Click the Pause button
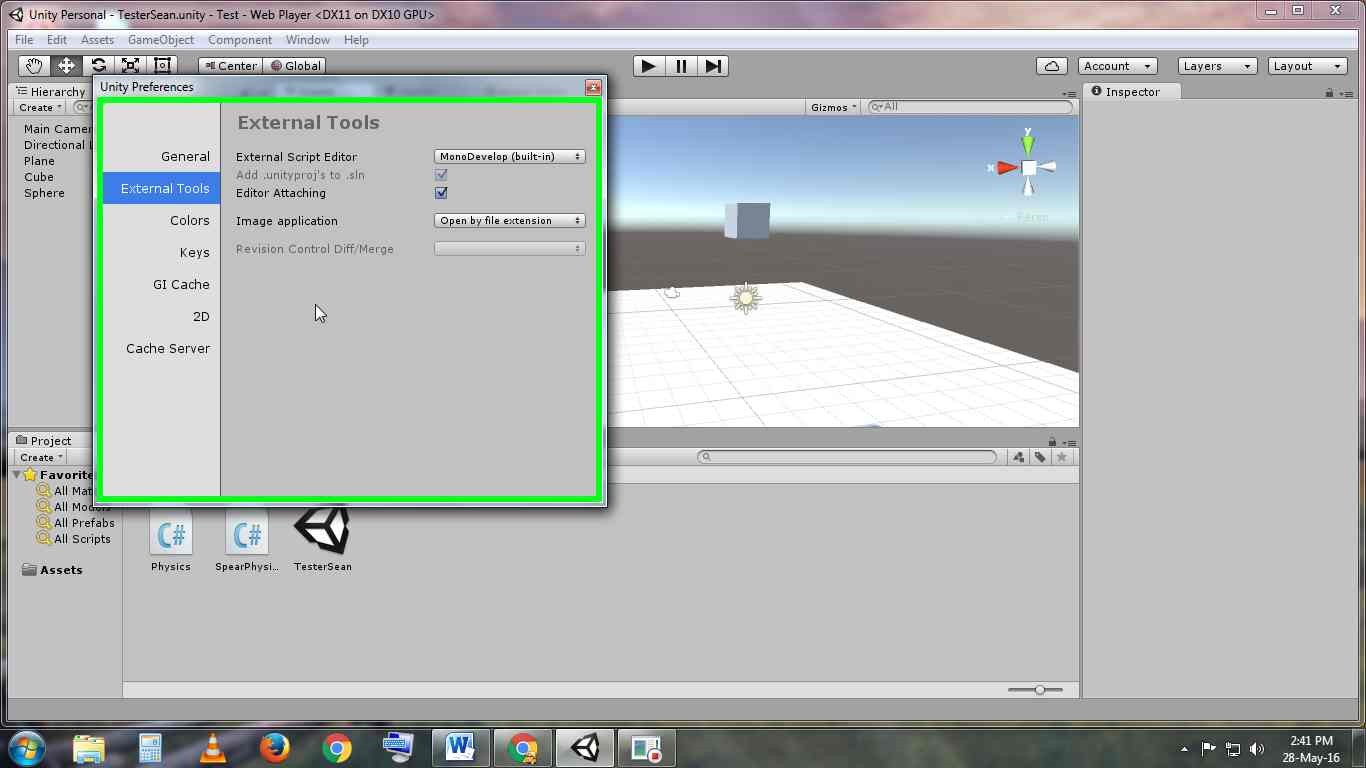Image resolution: width=1366 pixels, height=768 pixels. tap(681, 66)
